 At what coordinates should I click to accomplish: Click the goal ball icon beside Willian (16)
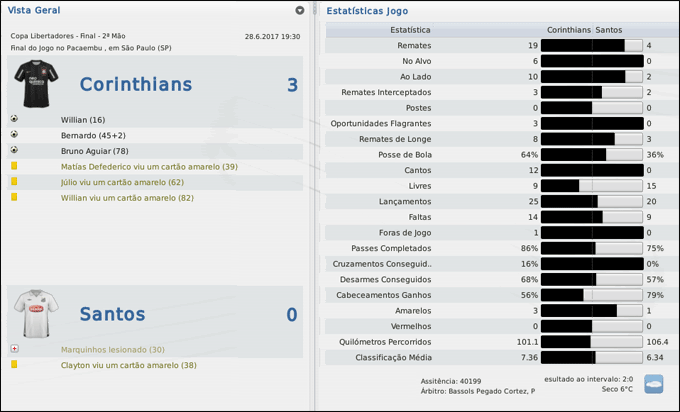tap(14, 119)
